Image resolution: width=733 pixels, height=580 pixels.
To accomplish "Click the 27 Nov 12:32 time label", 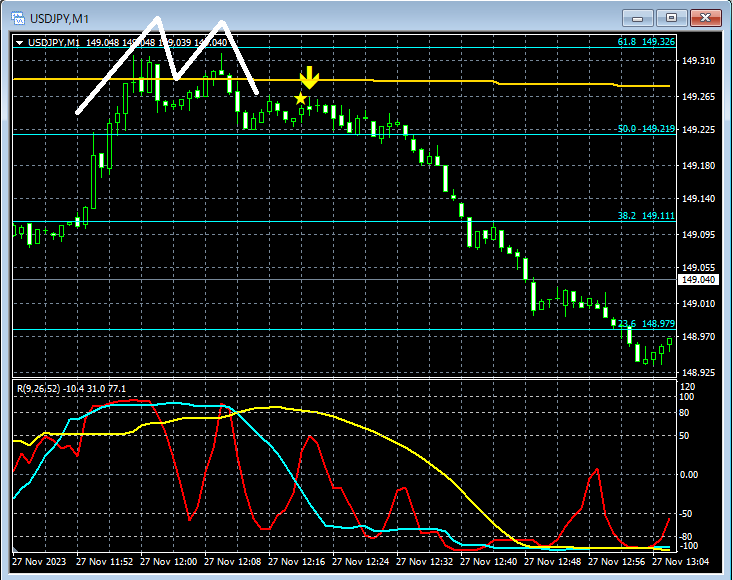I will tap(424, 561).
